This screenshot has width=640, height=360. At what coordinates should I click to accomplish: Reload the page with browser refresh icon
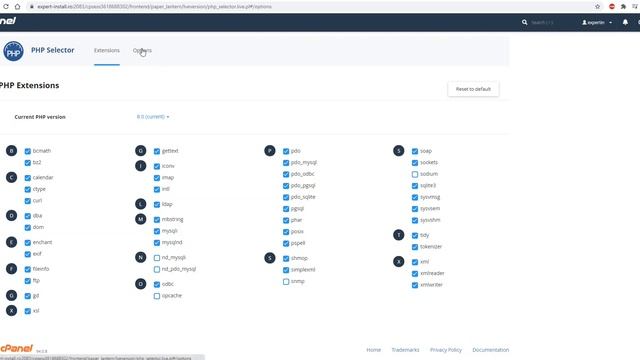click(x=6, y=7)
